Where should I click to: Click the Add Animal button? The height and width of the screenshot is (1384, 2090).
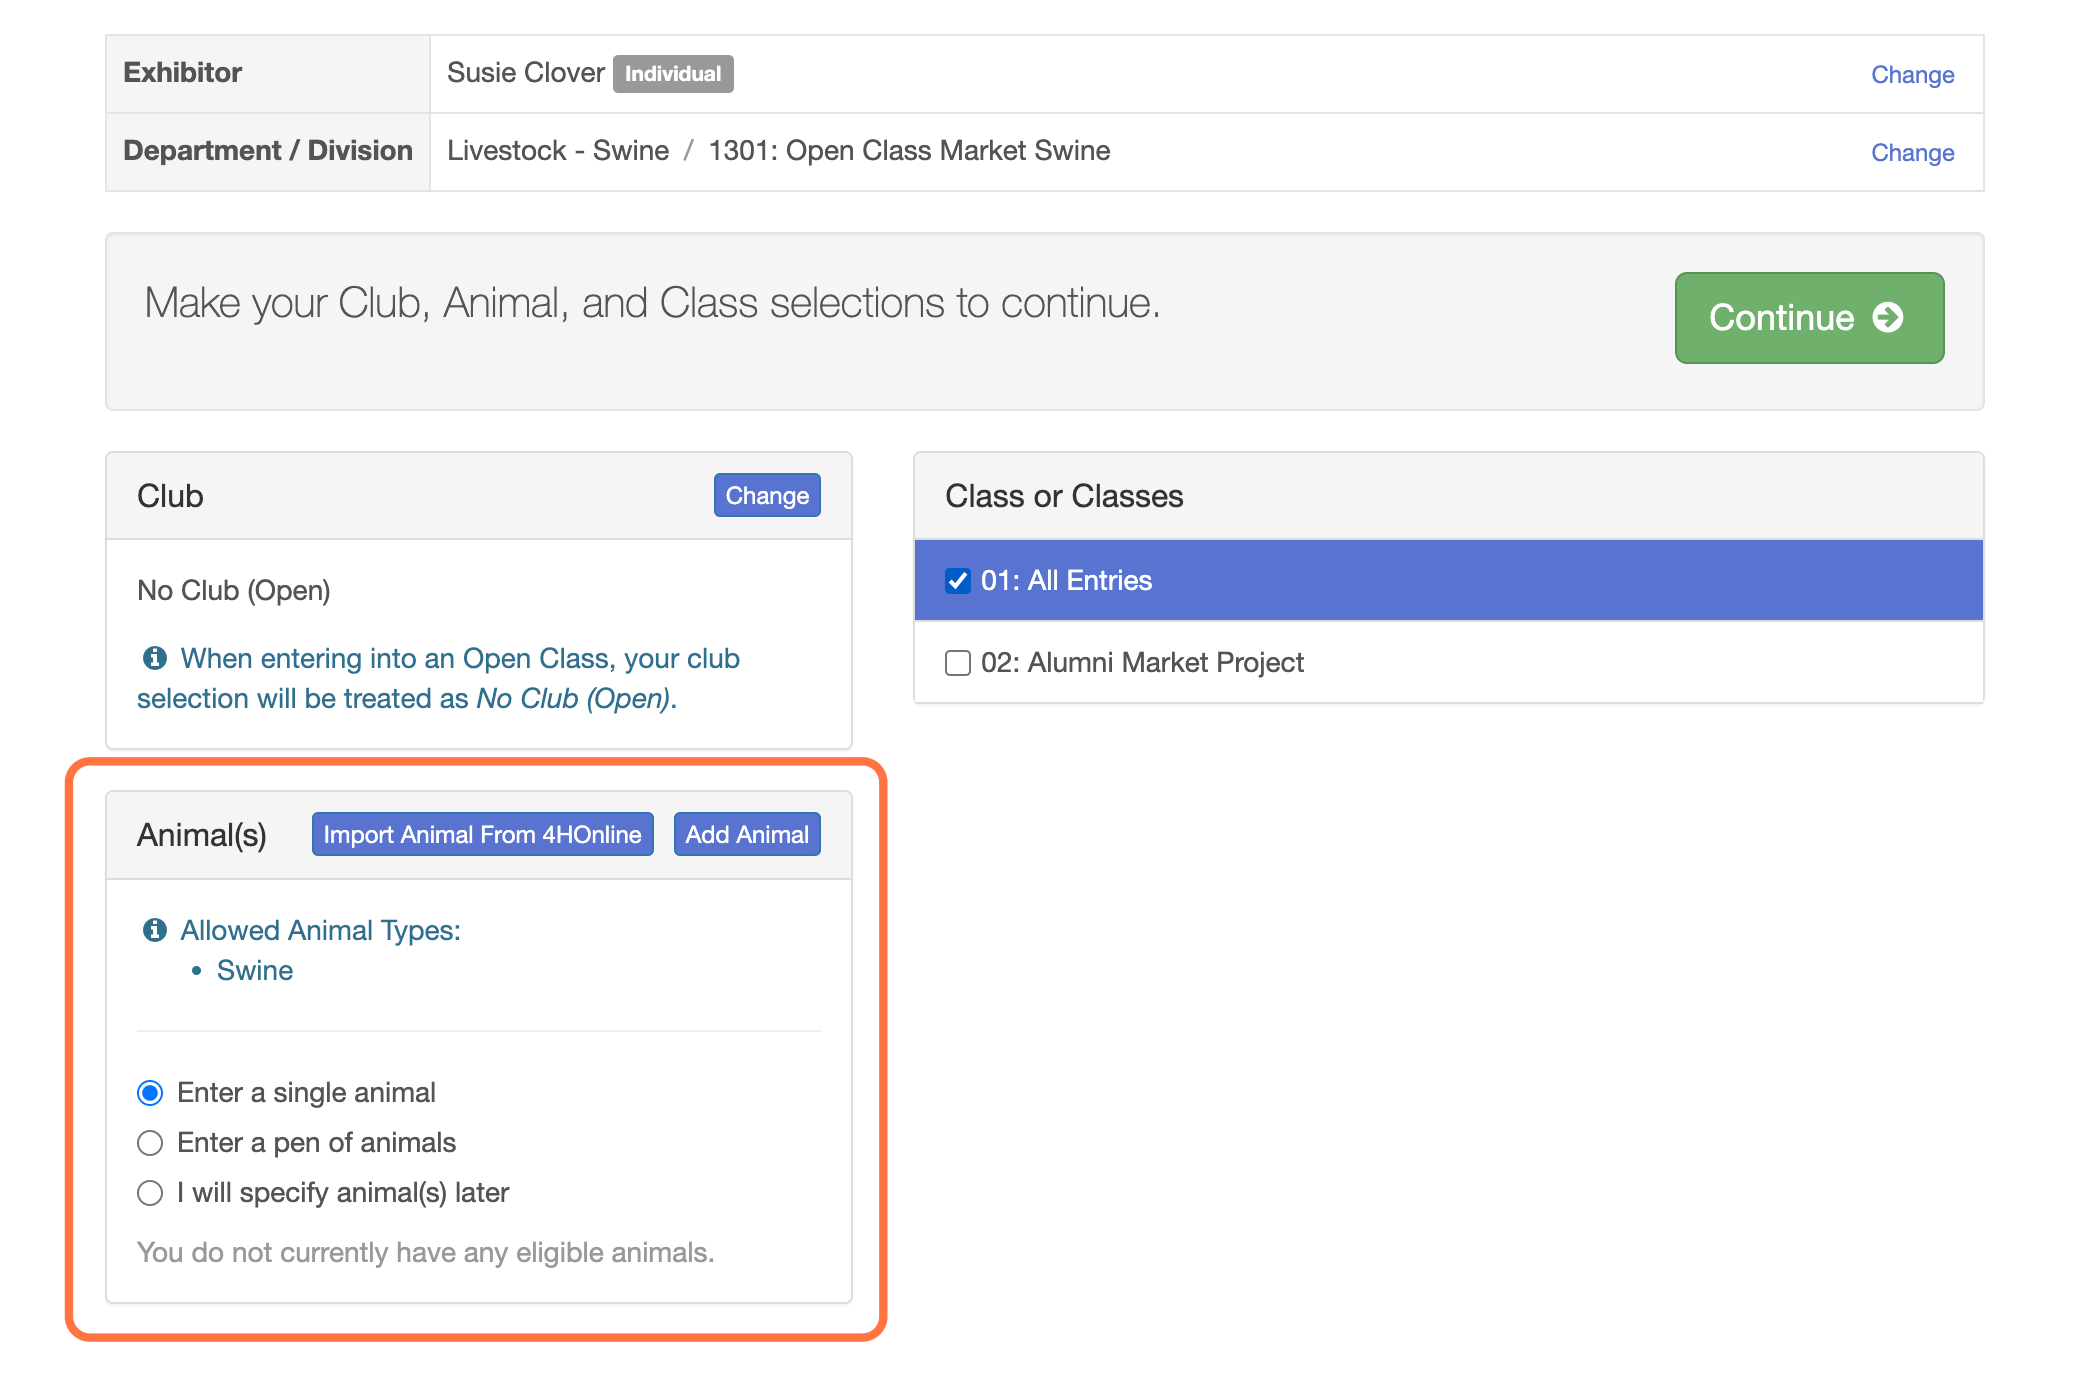[747, 835]
